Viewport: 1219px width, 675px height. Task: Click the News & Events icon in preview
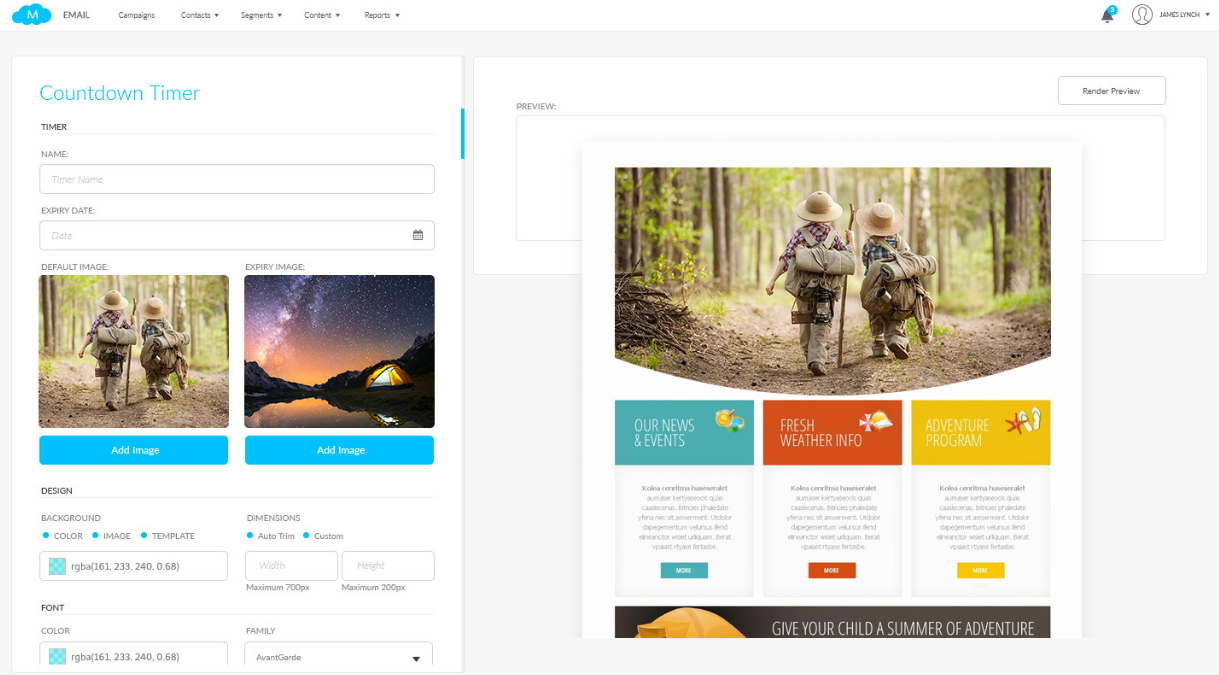[729, 420]
